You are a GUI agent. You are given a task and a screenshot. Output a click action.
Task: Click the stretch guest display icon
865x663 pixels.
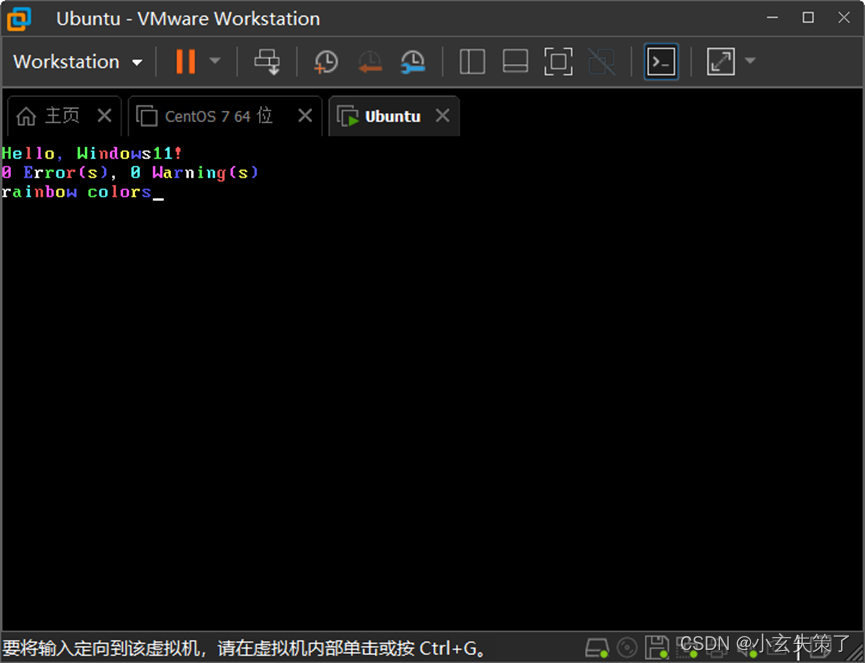[x=720, y=61]
